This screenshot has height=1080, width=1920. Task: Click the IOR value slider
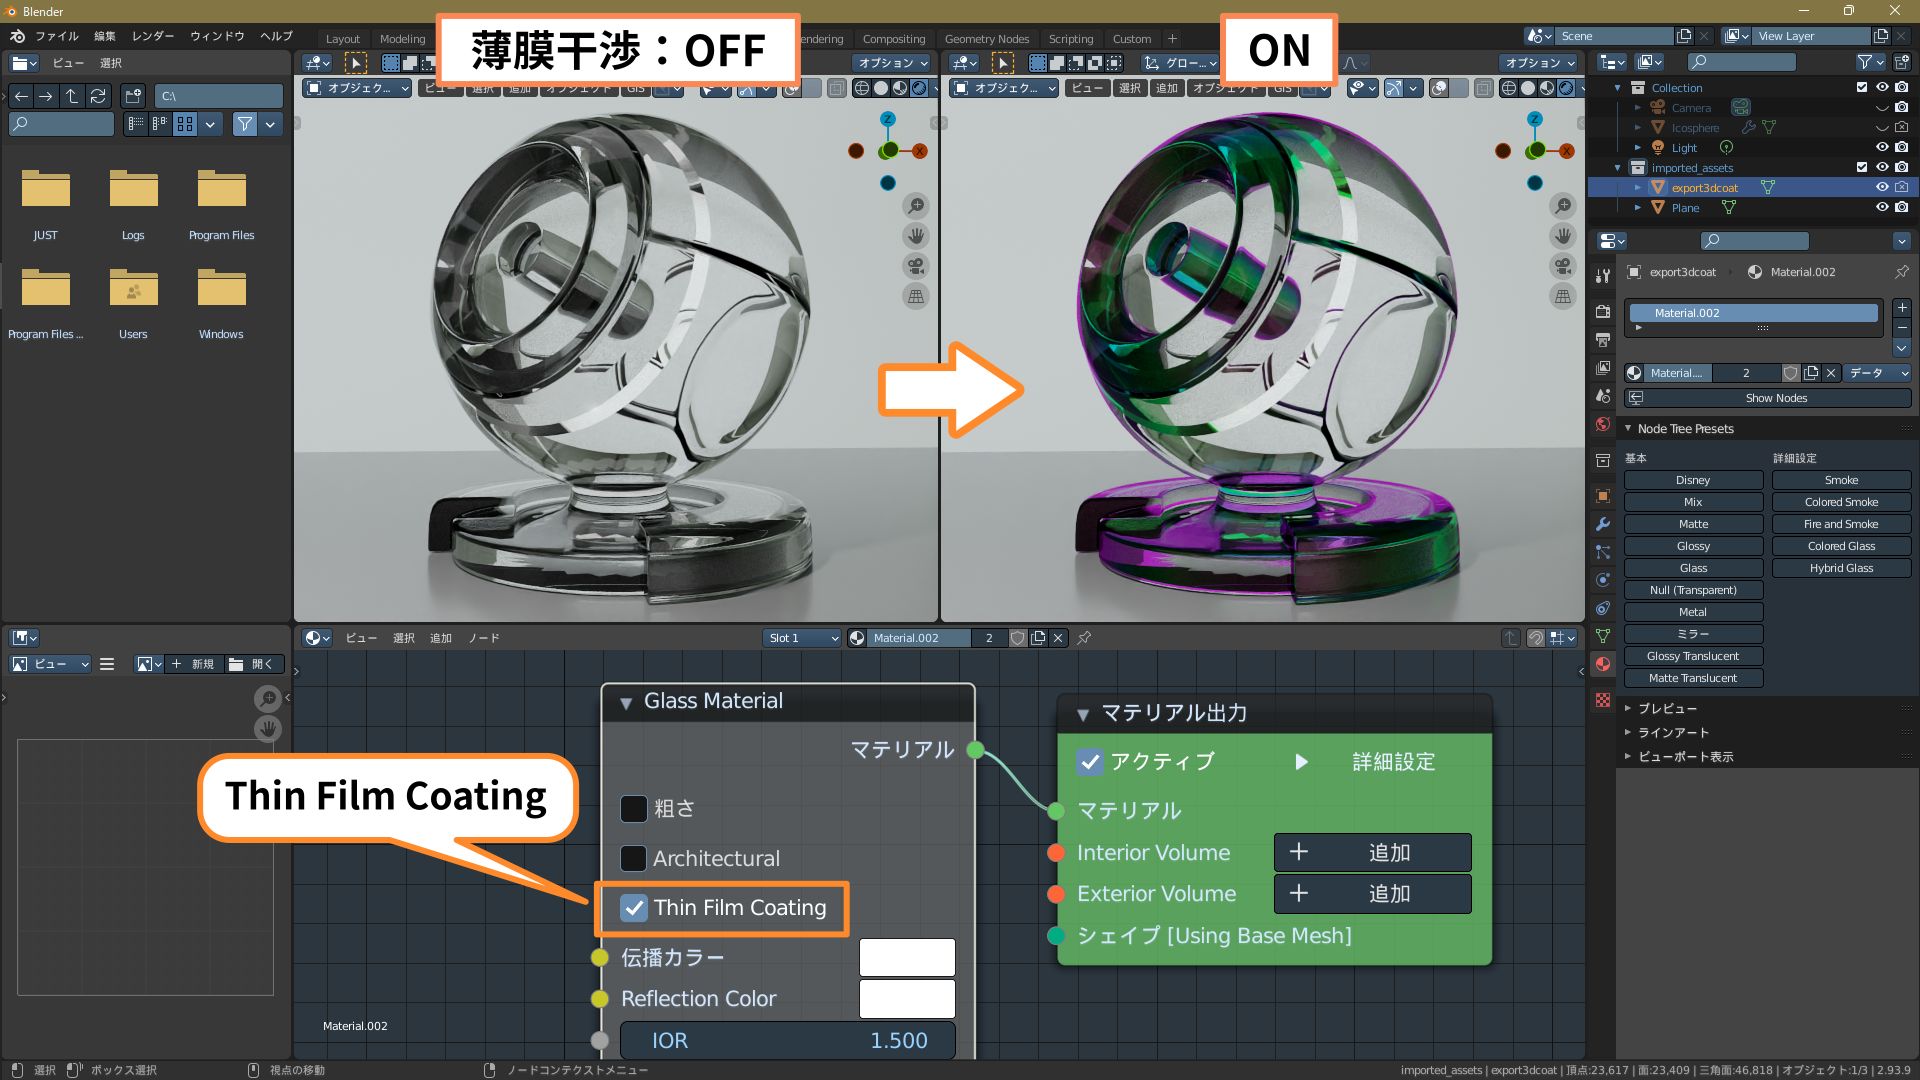pyautogui.click(x=788, y=1040)
